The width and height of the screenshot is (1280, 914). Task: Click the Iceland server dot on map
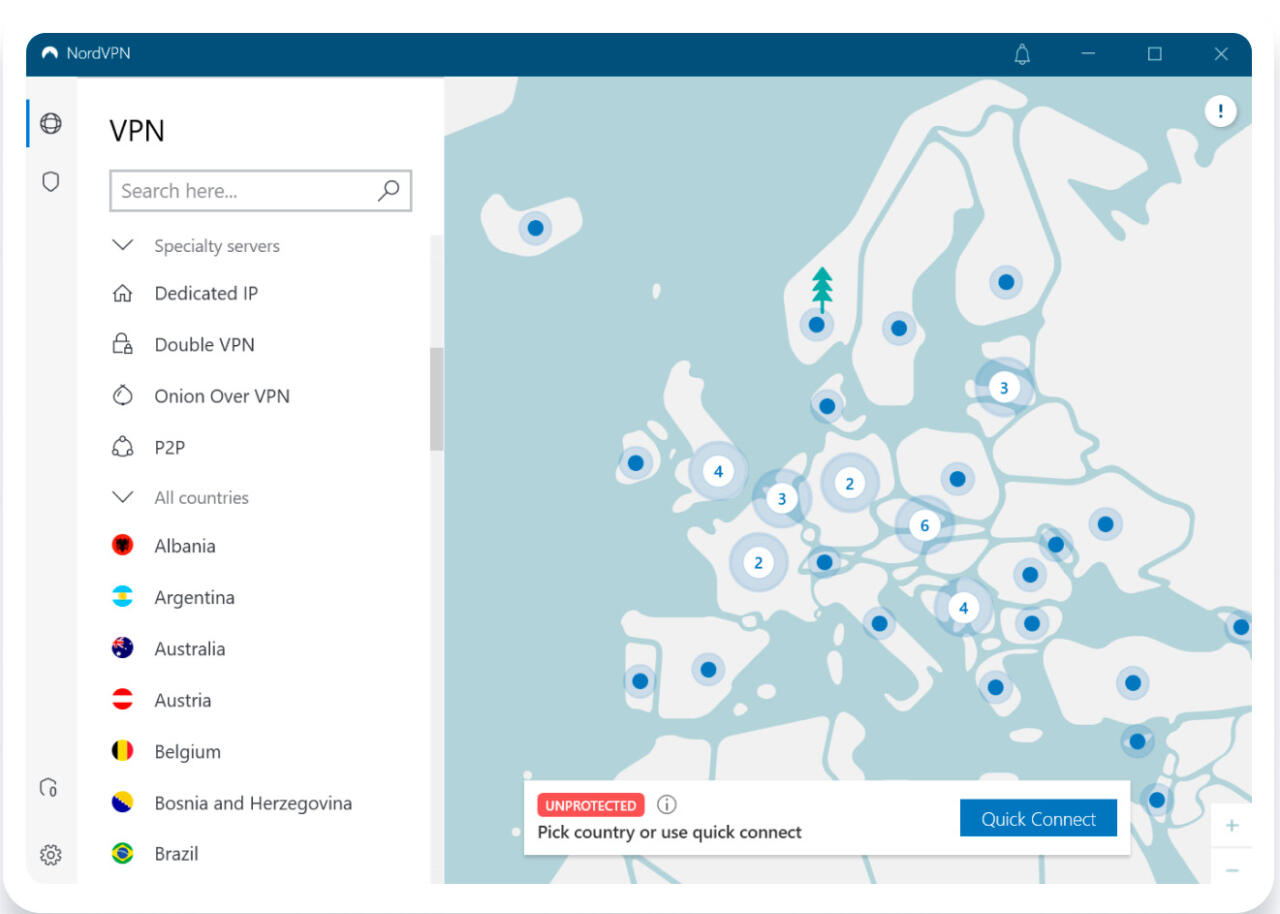click(535, 228)
